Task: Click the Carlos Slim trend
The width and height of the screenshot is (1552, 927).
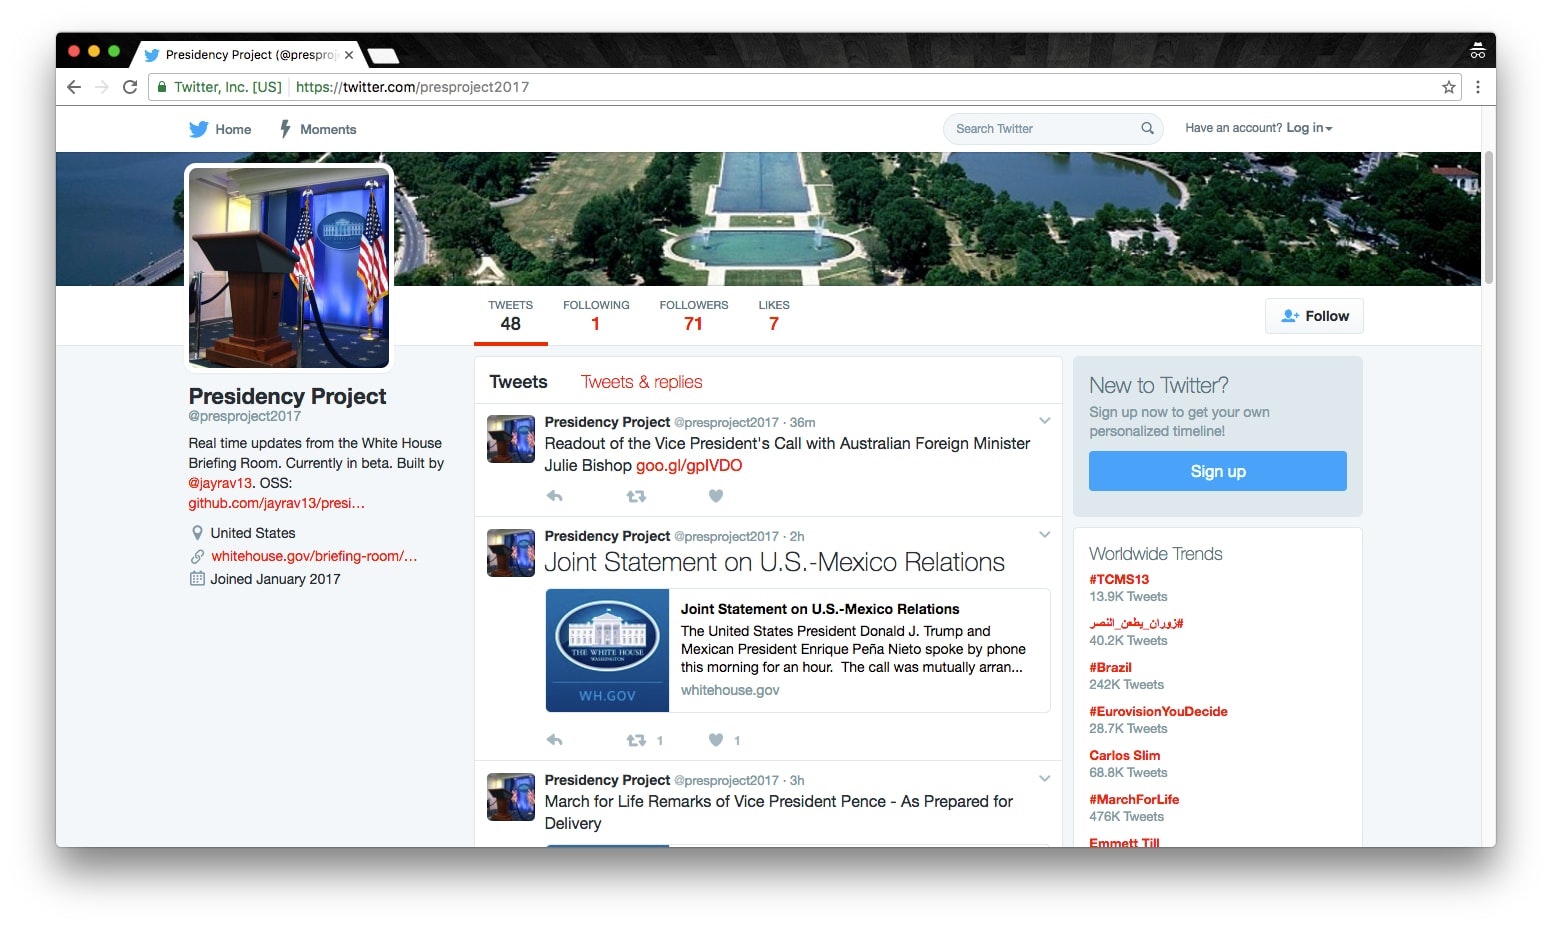Action: tap(1125, 755)
